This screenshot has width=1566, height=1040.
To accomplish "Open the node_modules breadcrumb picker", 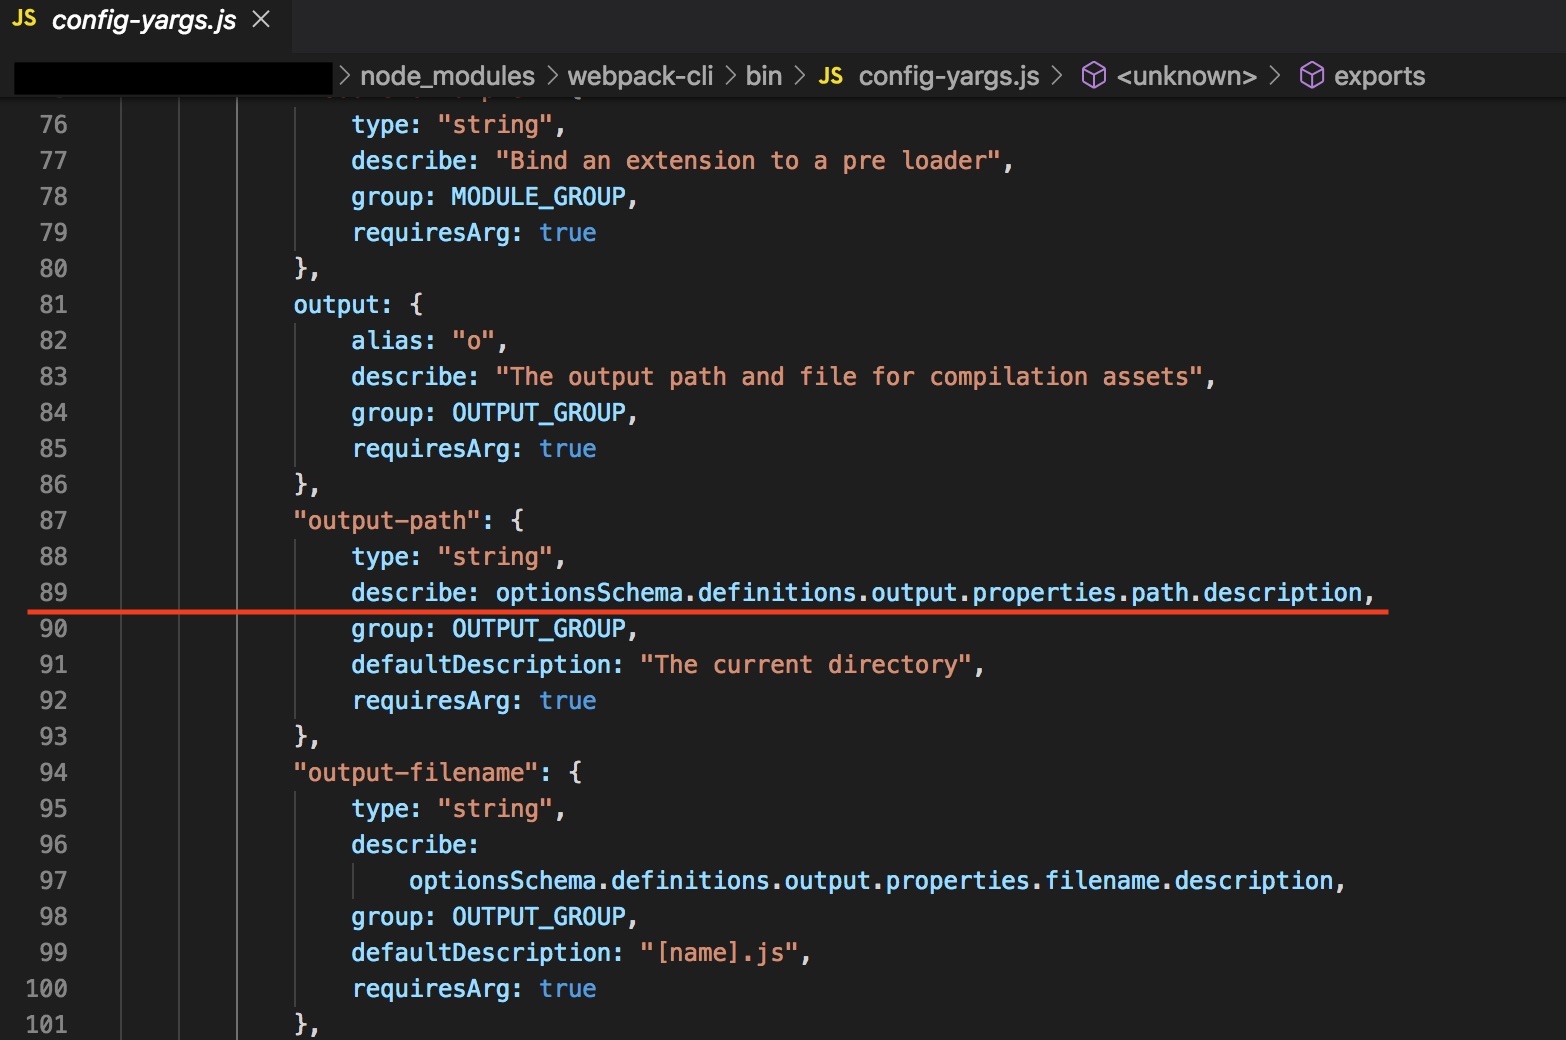I will [445, 75].
